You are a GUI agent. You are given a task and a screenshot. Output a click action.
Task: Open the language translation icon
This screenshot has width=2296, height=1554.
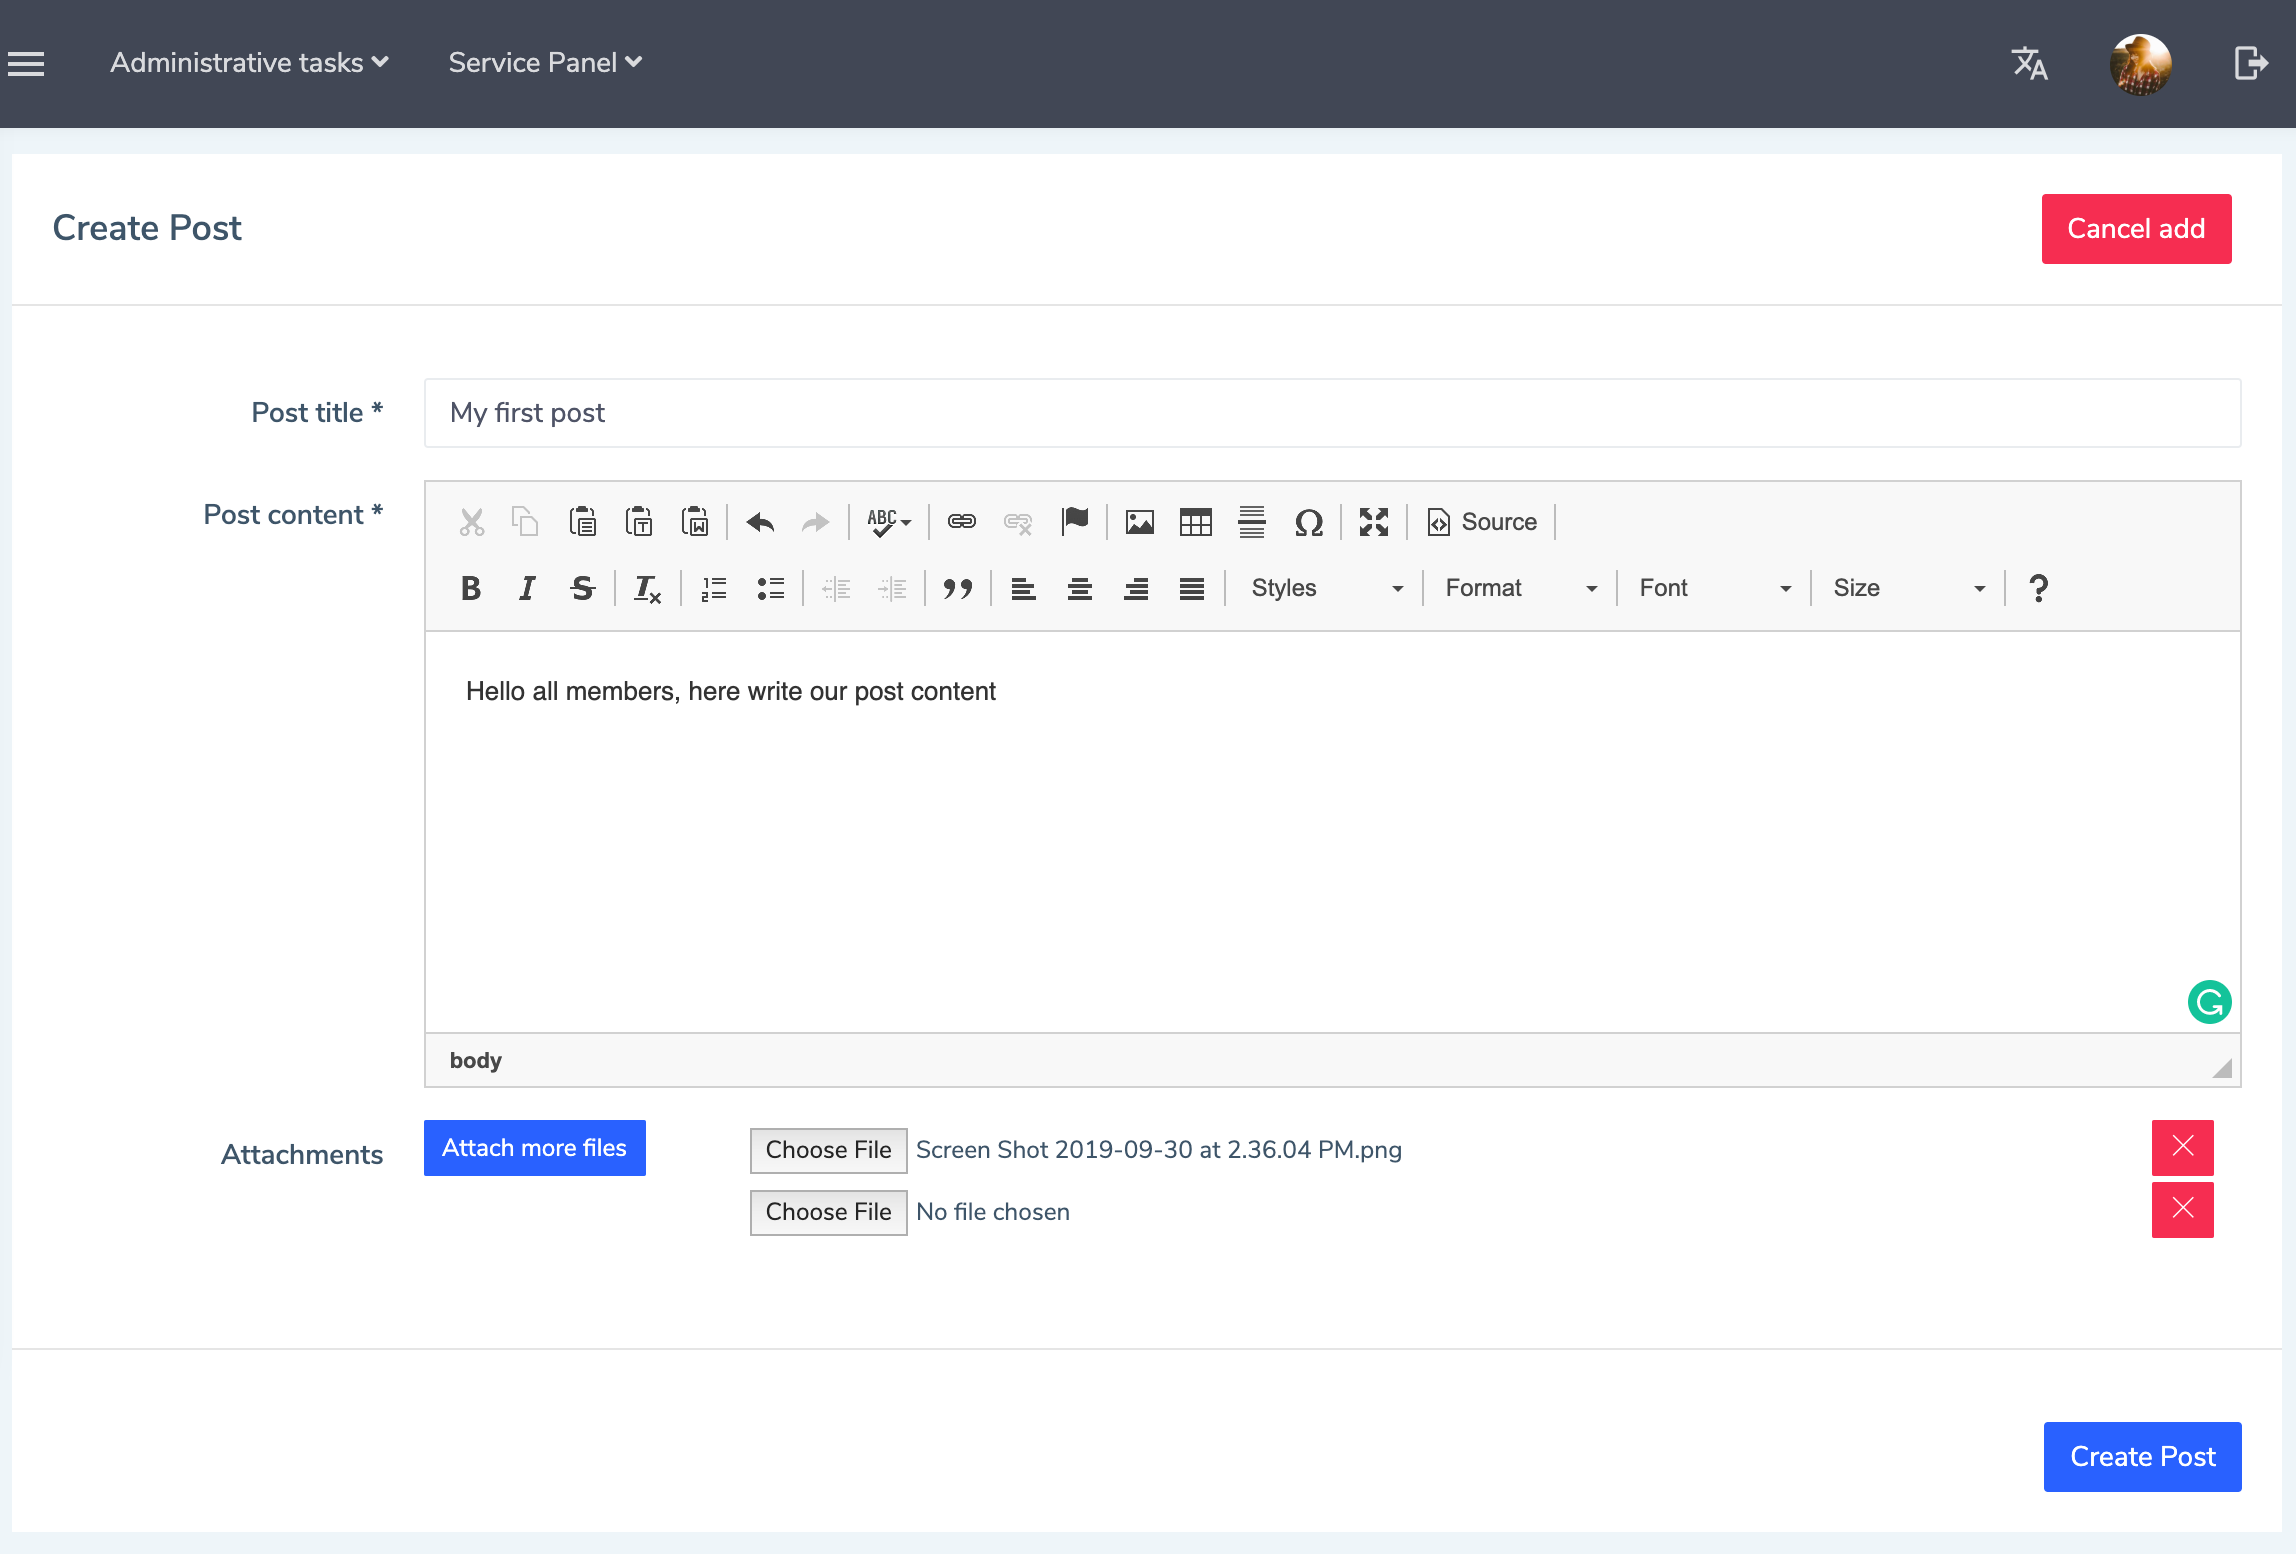tap(2030, 64)
